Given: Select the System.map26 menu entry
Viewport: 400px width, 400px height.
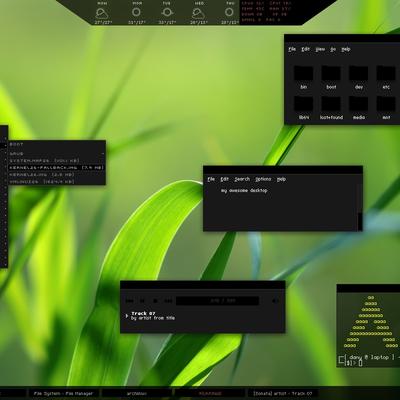Looking at the screenshot, I should 57,161.
